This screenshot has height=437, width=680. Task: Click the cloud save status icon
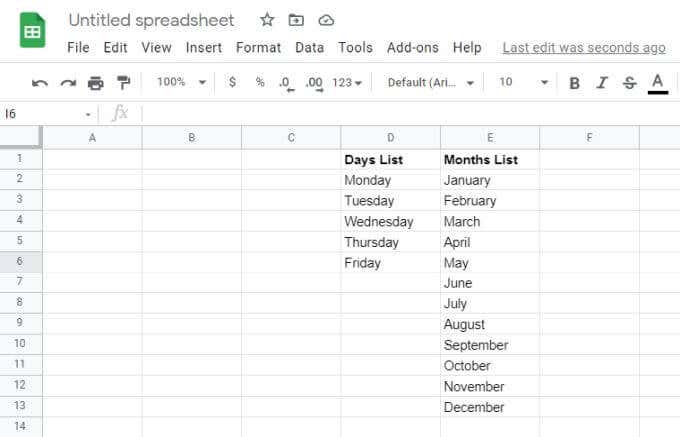(326, 20)
